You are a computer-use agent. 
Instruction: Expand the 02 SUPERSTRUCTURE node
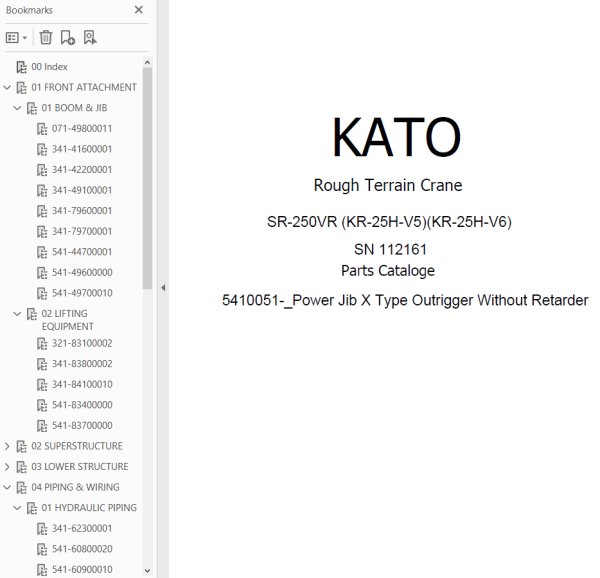pyautogui.click(x=7, y=446)
